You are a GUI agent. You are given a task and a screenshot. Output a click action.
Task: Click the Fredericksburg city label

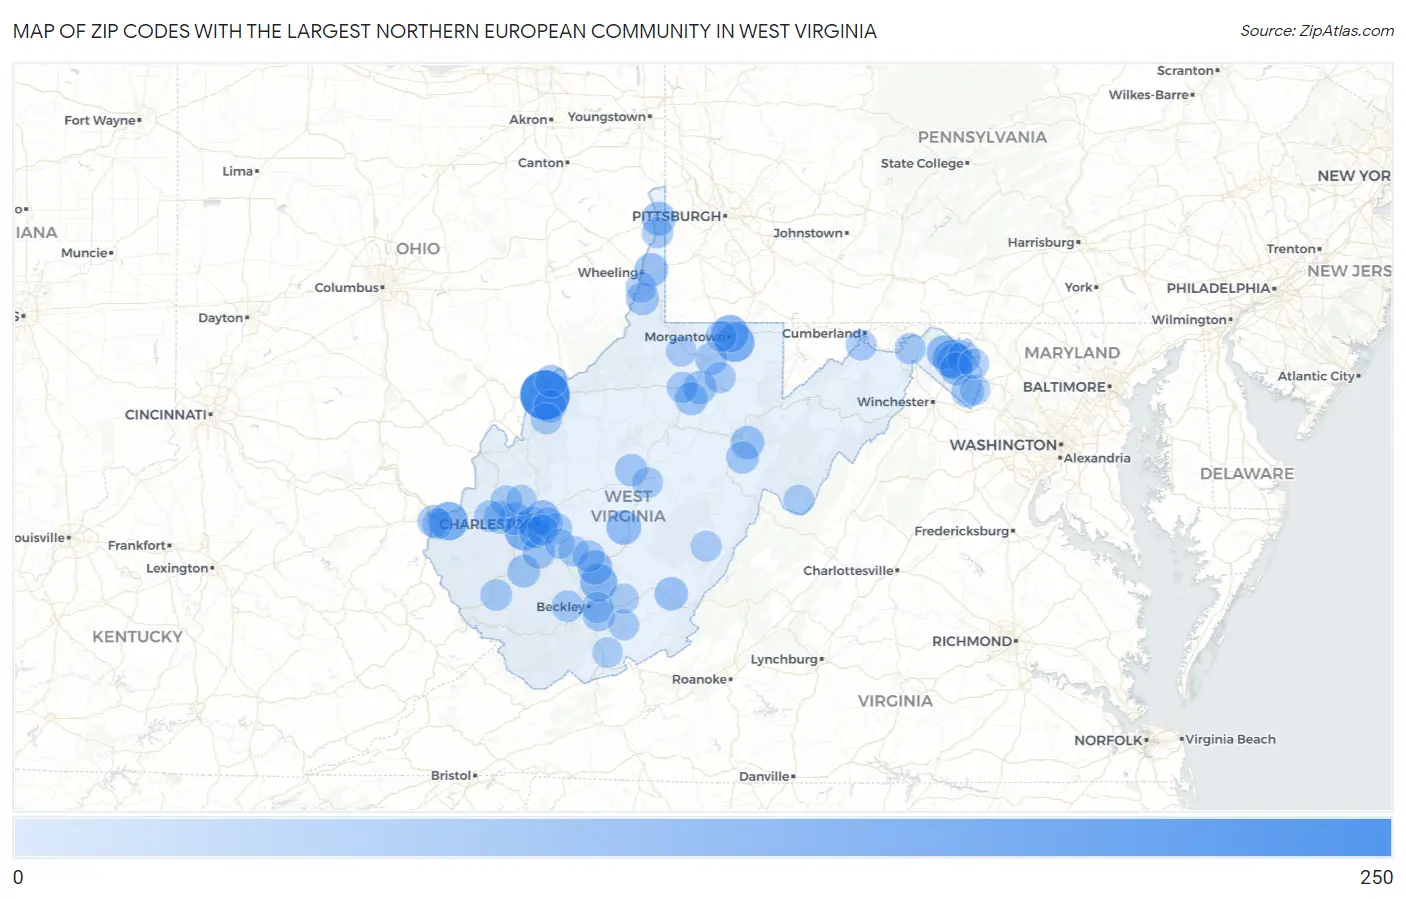[962, 531]
